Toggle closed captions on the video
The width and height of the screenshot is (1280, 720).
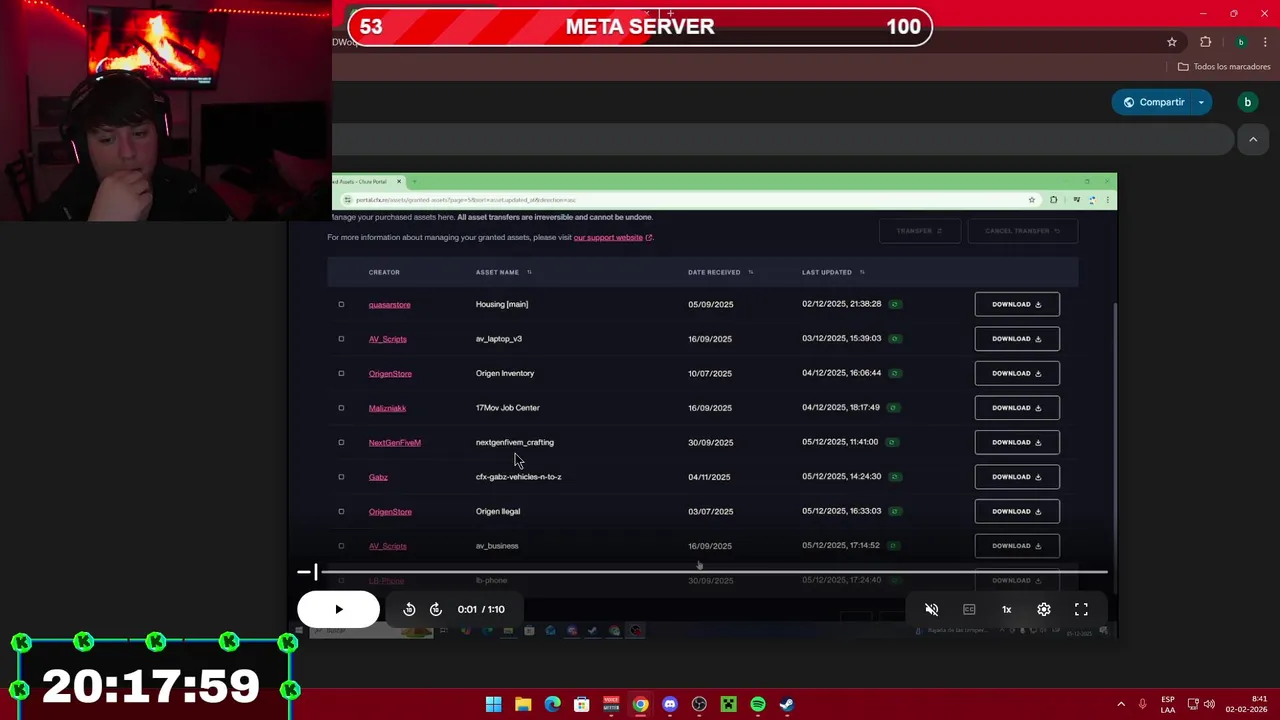[x=969, y=609]
